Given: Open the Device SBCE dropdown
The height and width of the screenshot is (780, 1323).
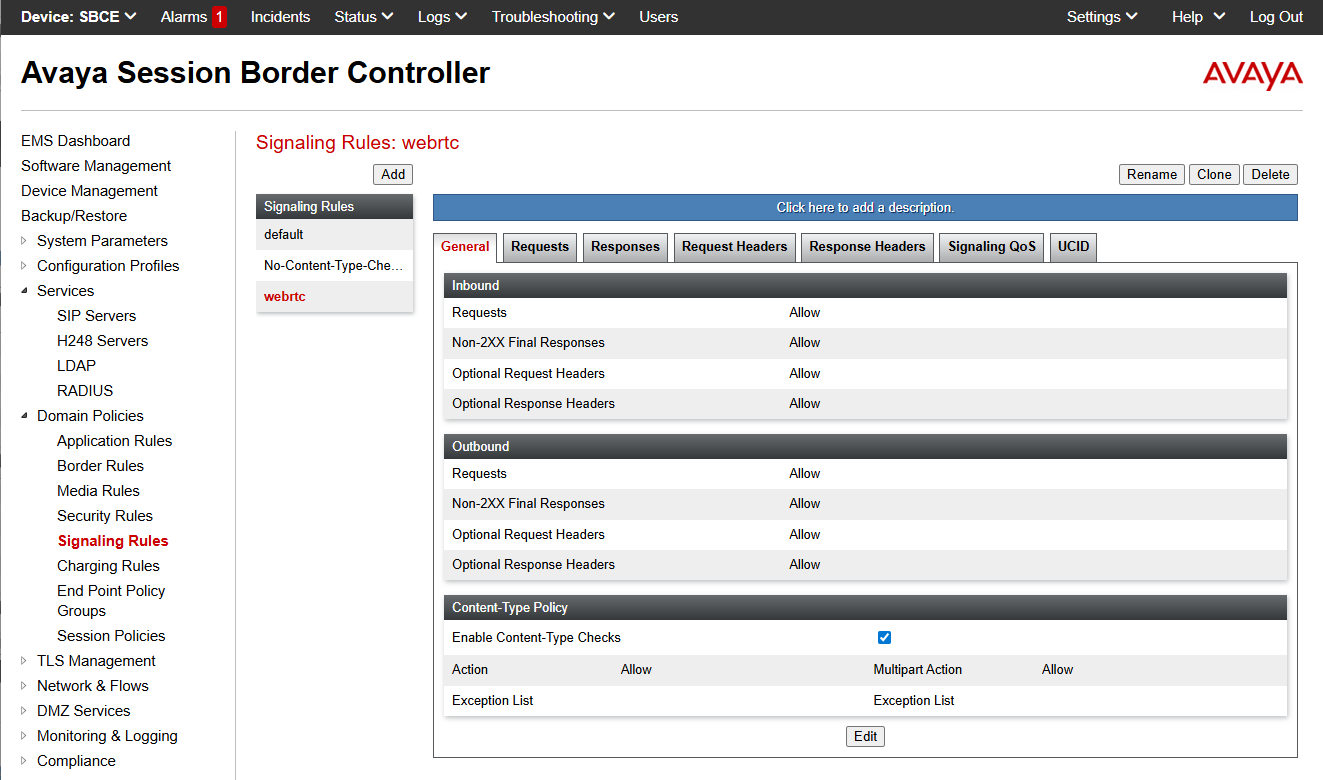Looking at the screenshot, I should [78, 17].
